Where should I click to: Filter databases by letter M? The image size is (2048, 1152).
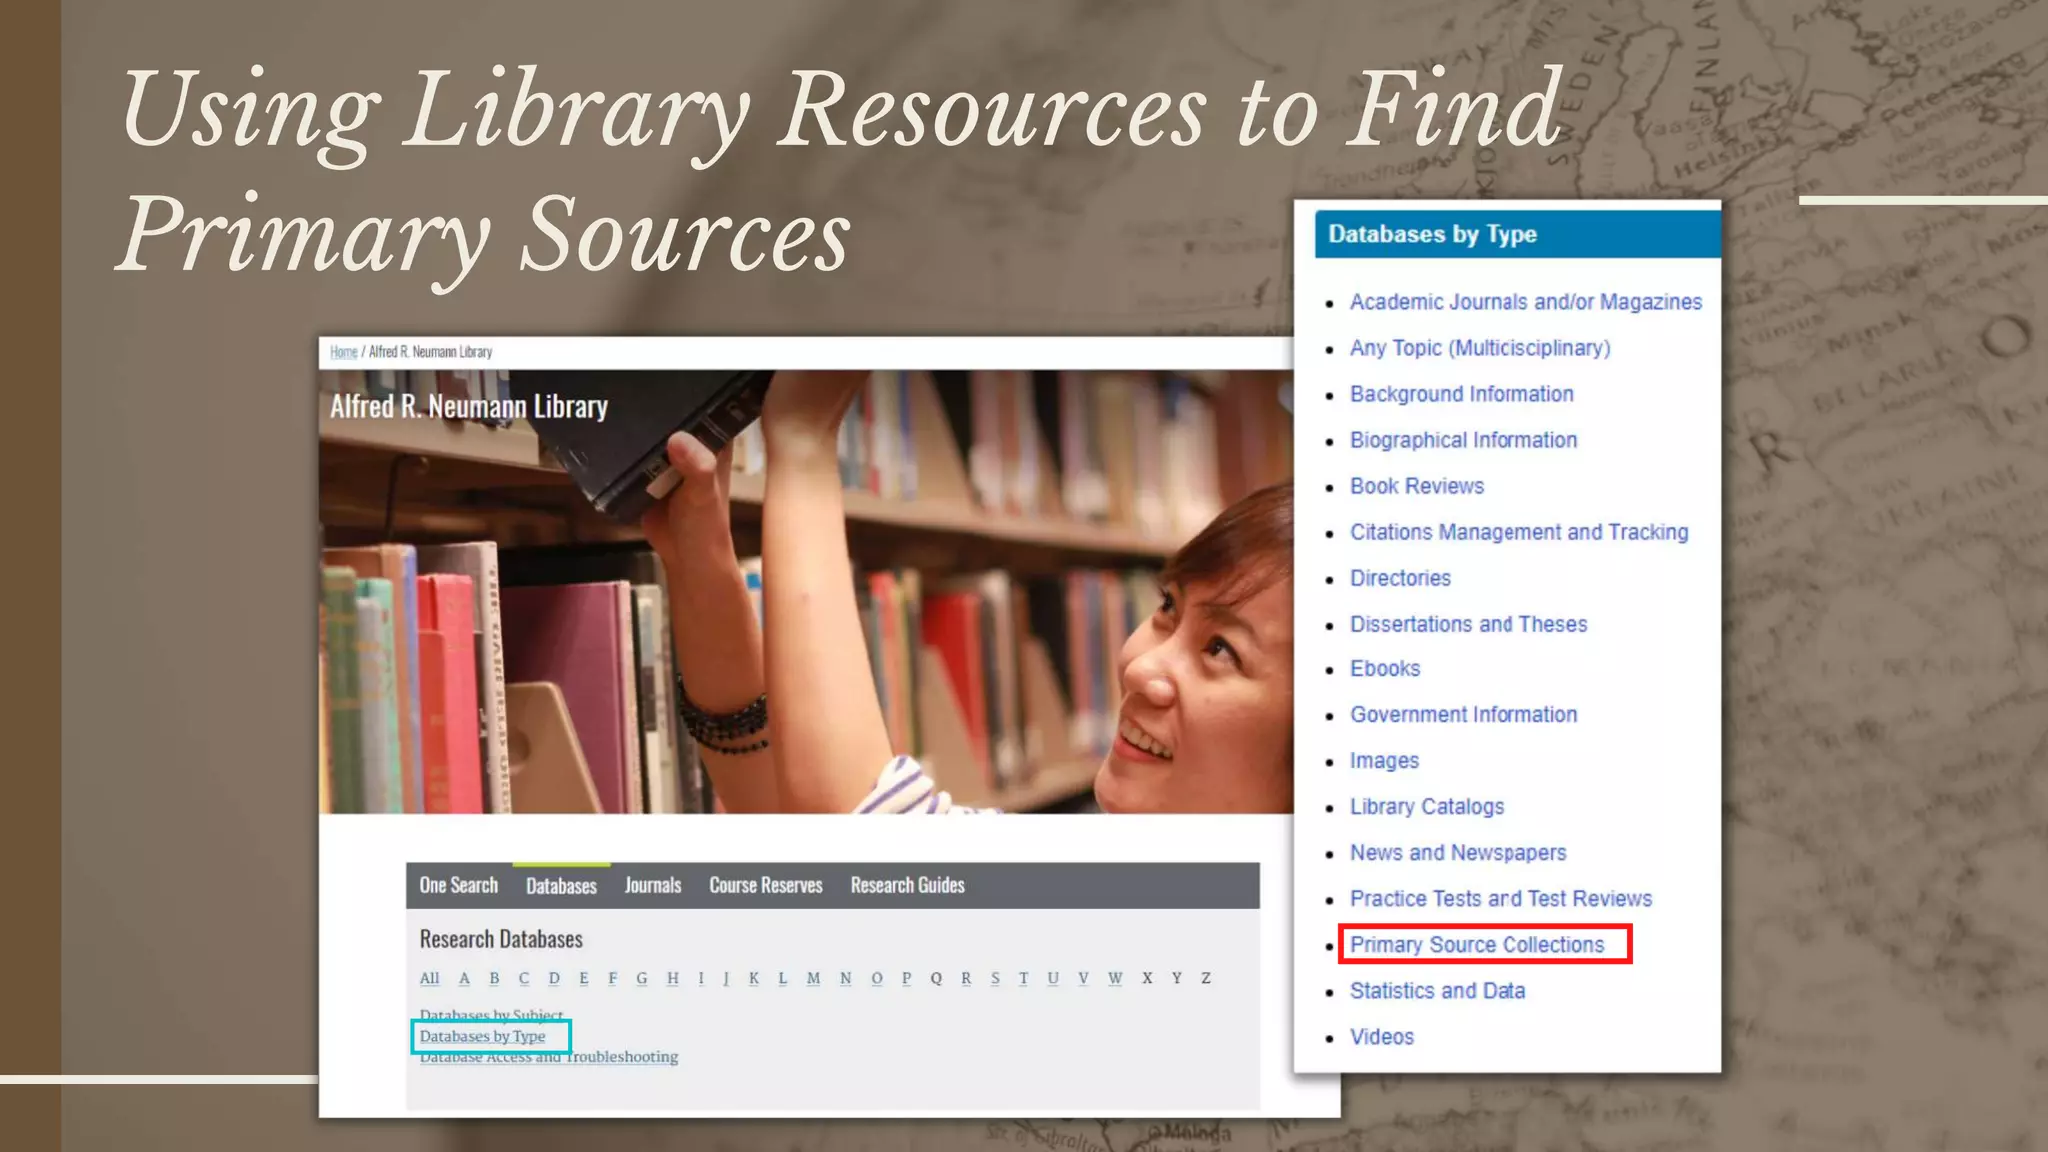(813, 978)
